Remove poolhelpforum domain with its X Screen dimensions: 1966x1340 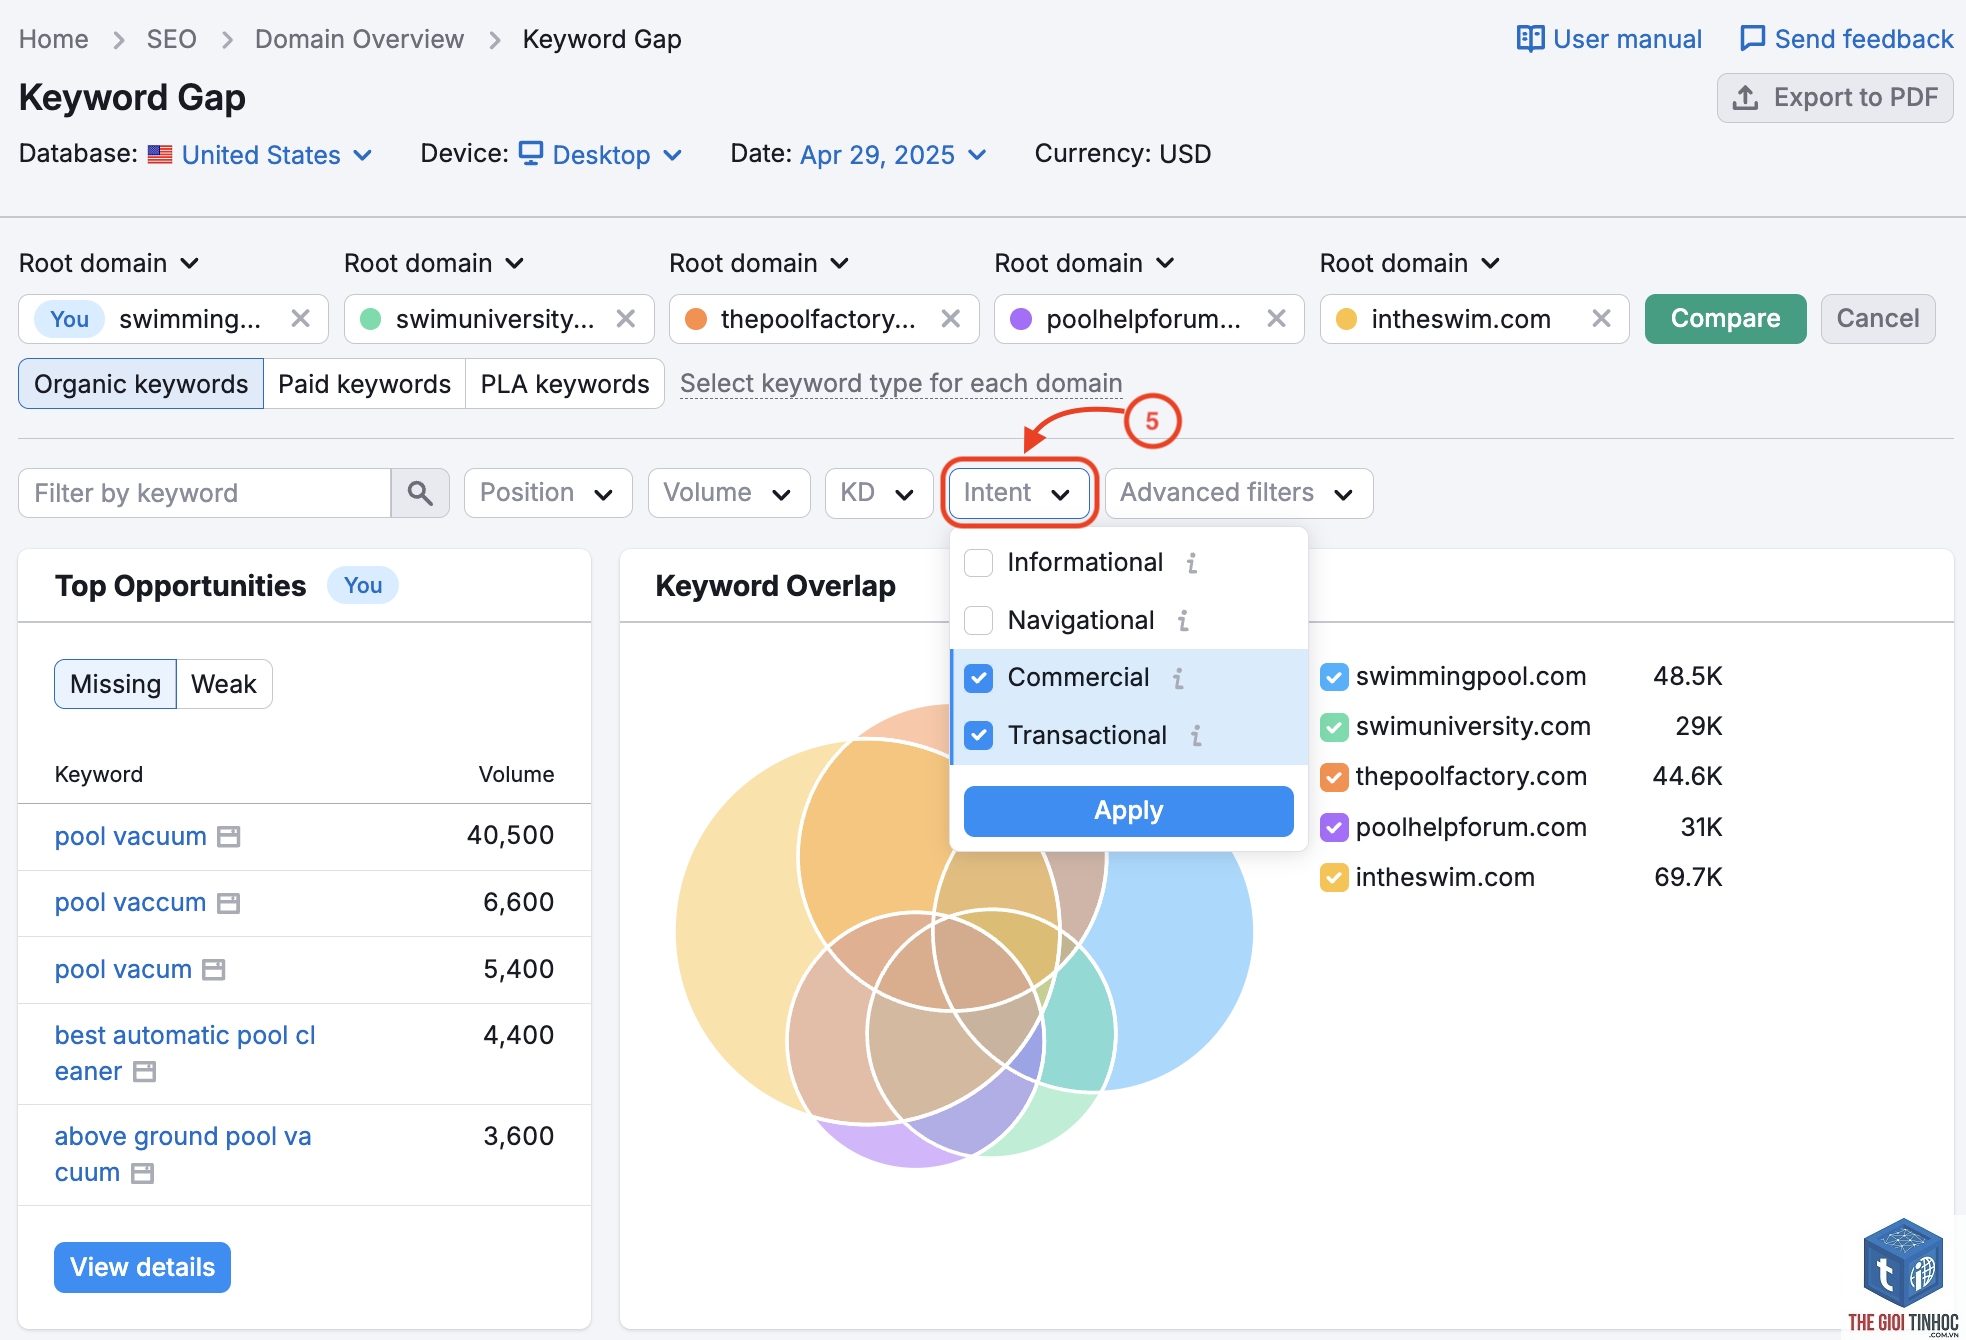point(1276,318)
